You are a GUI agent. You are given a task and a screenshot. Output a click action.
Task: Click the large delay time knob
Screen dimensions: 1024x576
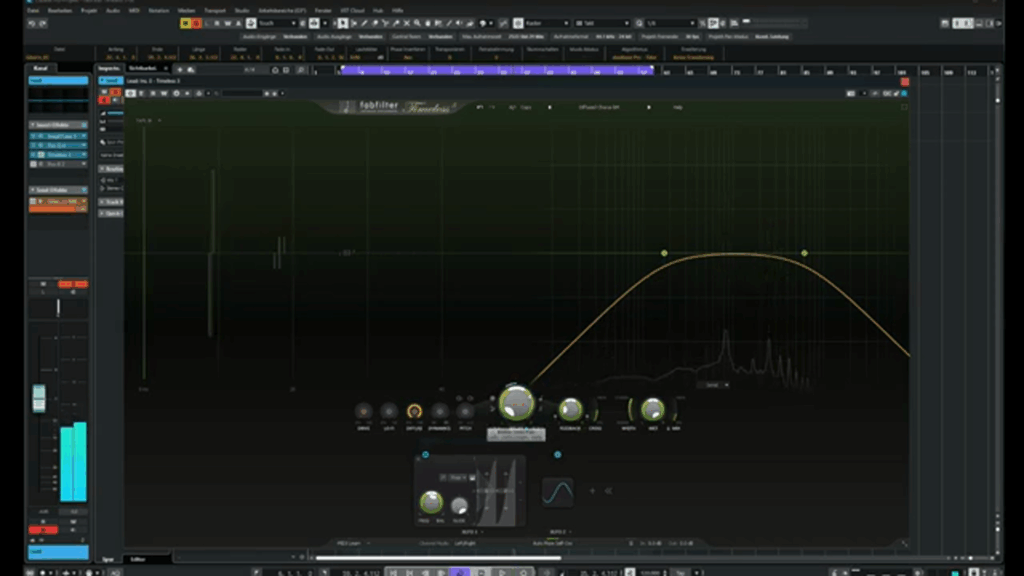click(x=516, y=403)
